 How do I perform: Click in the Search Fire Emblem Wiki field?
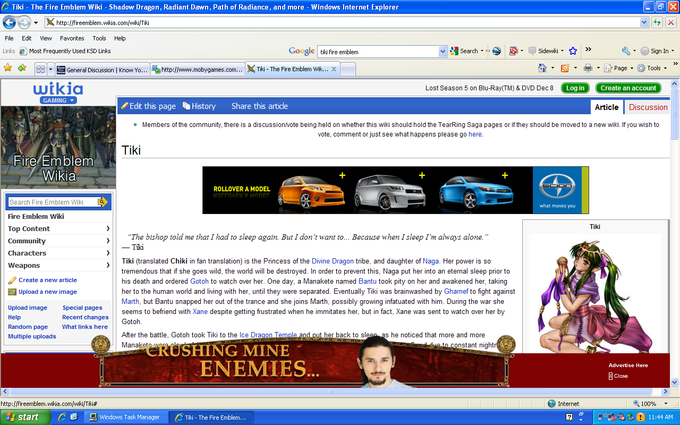(x=53, y=202)
